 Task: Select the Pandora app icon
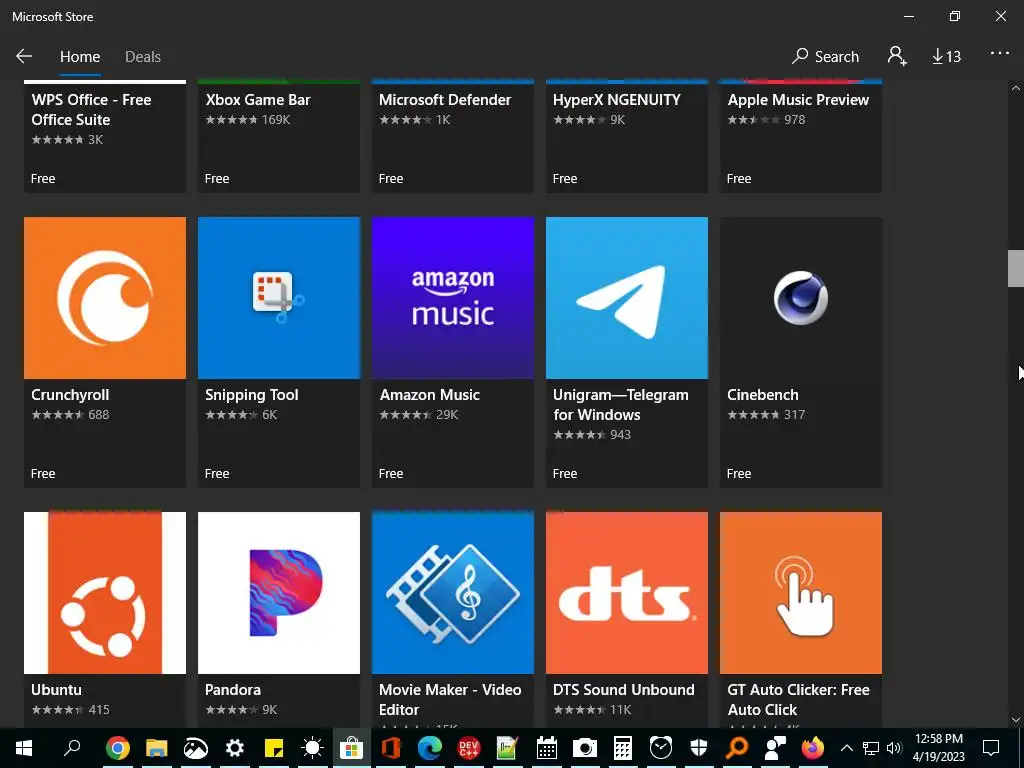point(279,593)
